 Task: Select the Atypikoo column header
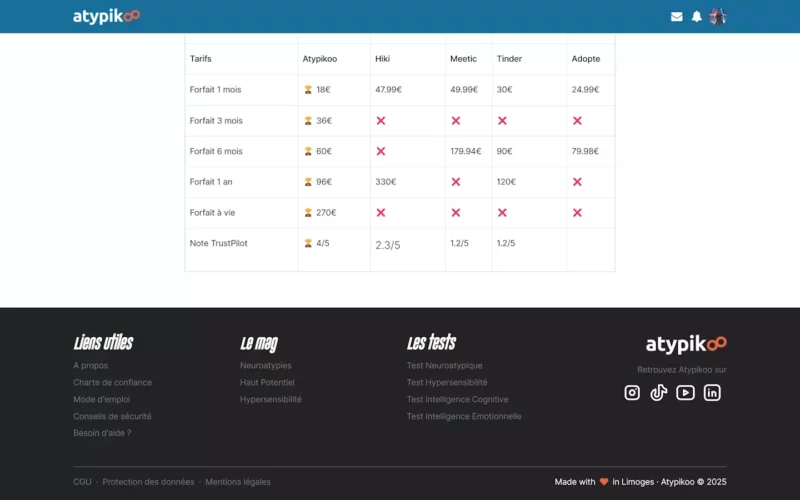pos(320,59)
